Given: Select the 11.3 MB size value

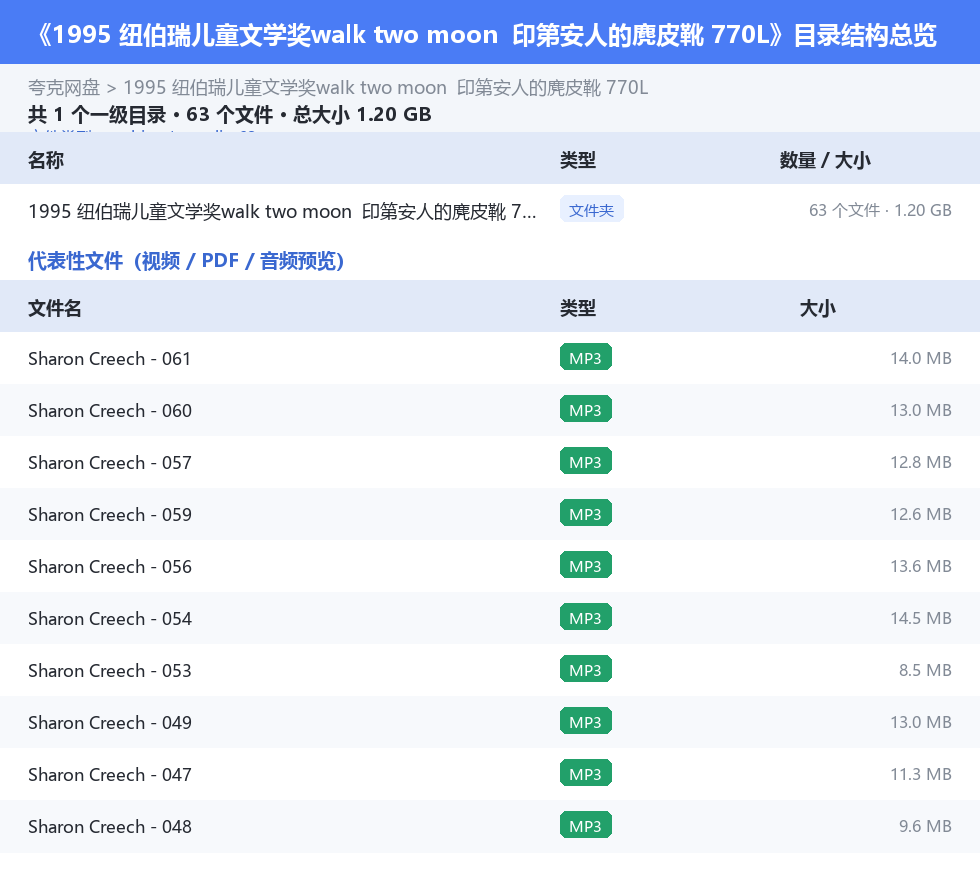Looking at the screenshot, I should pos(921,773).
